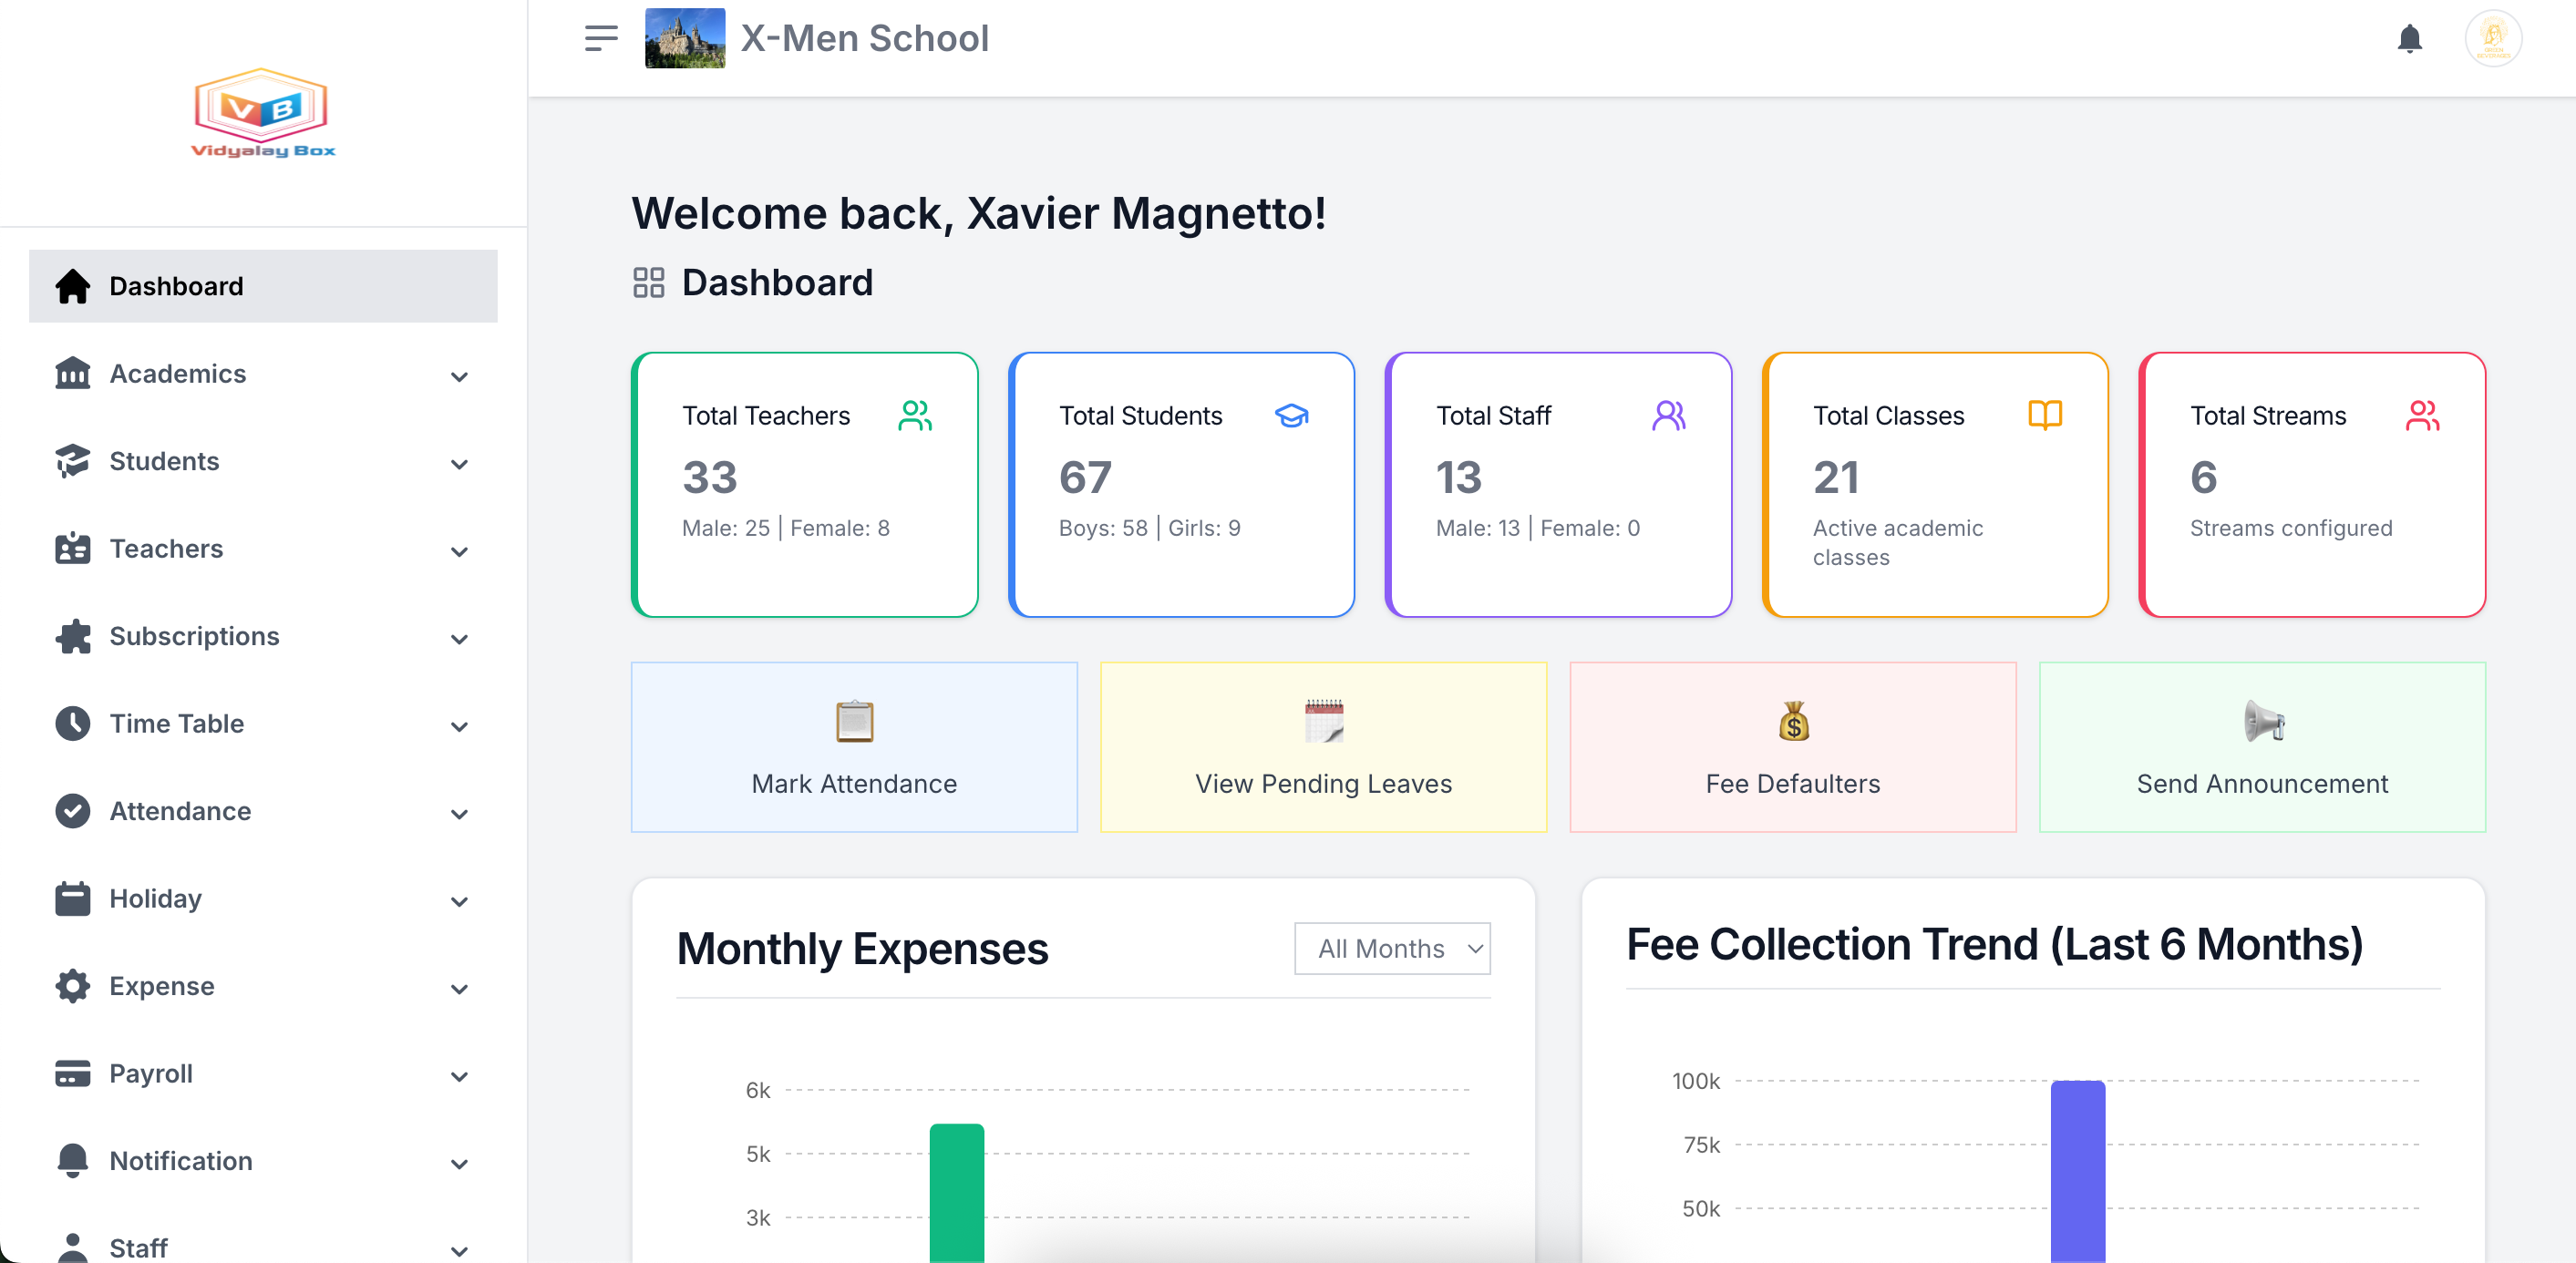Click the X-Men School castle logo
Viewport: 2576px width, 1263px height.
coord(685,38)
